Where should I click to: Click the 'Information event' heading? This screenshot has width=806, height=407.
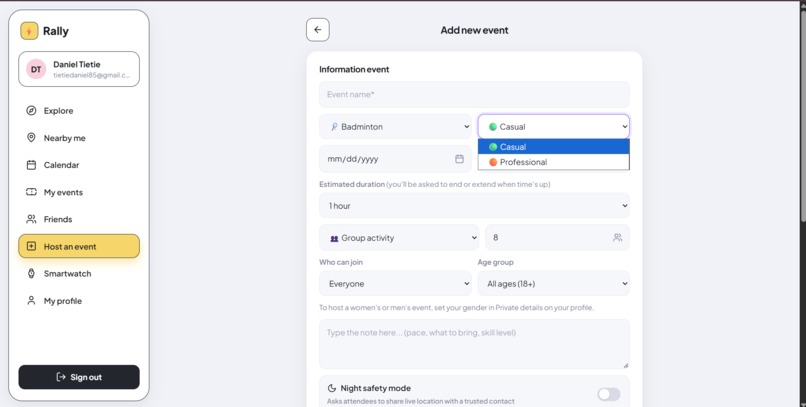point(354,69)
